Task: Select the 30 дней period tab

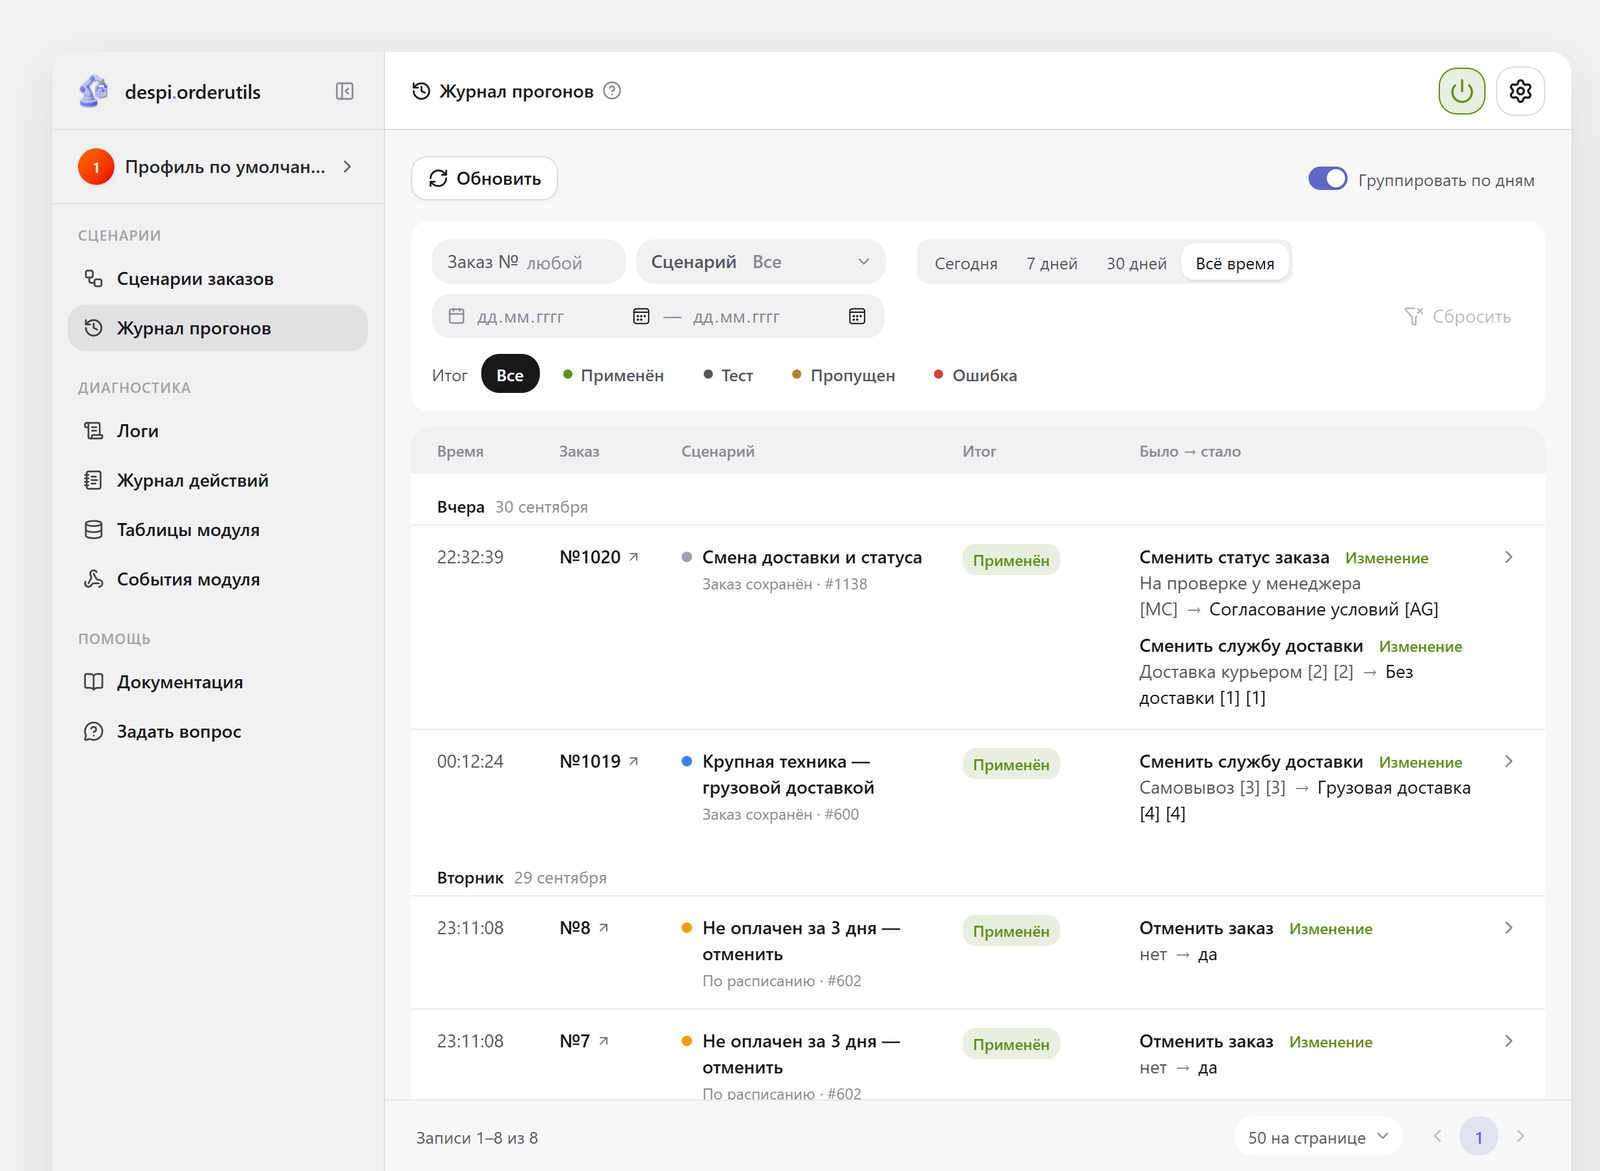Action: 1136,263
